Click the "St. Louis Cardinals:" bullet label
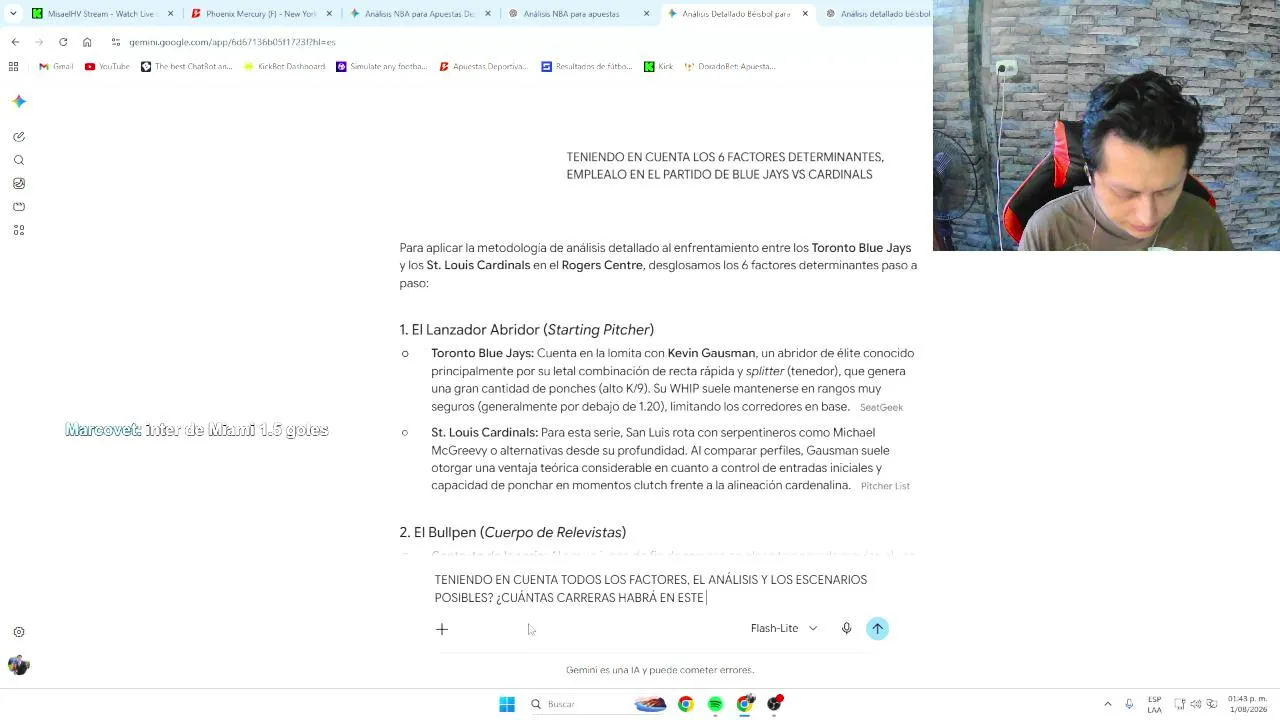The width and height of the screenshot is (1280, 720). 484,432
